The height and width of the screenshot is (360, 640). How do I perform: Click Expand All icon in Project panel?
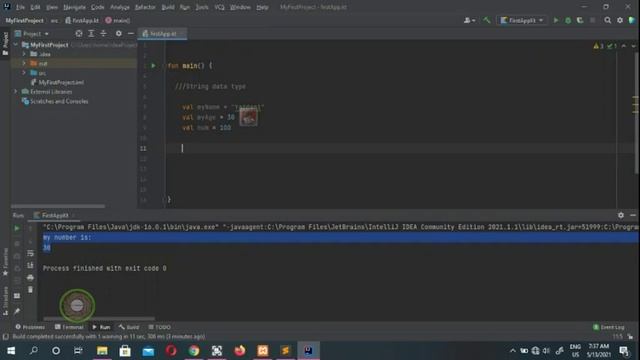pos(91,33)
